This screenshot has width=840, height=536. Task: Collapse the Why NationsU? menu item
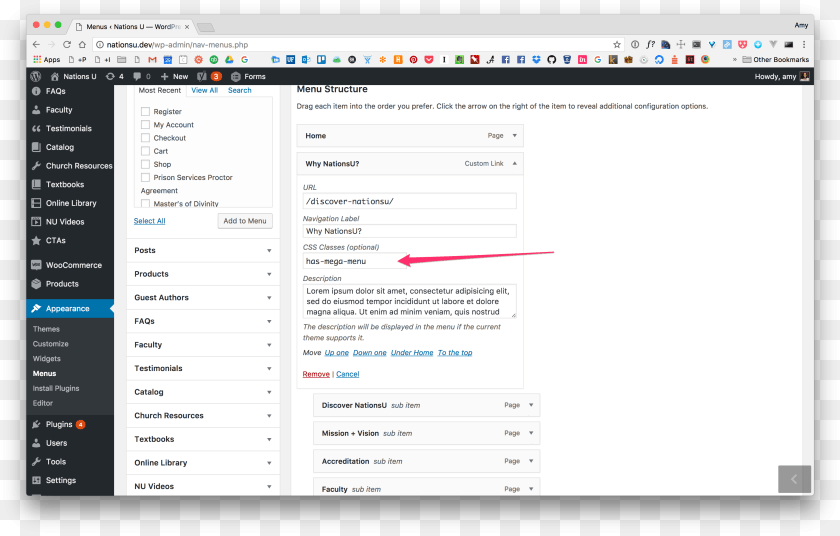515,163
